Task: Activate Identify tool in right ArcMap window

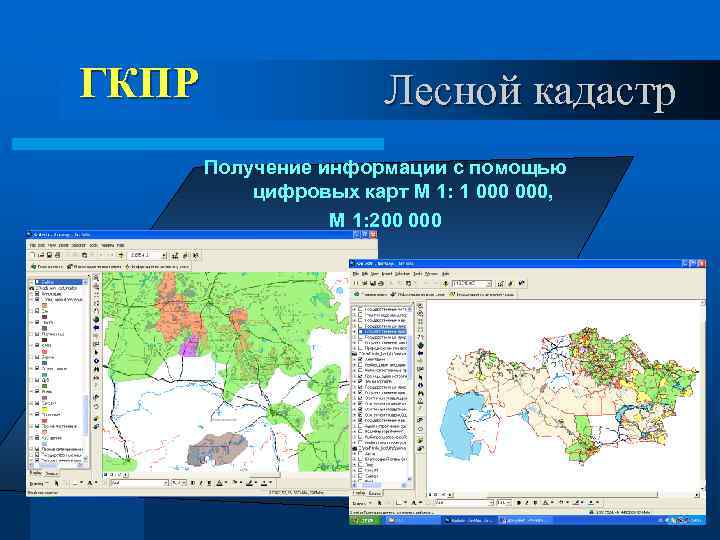Action: (420, 386)
